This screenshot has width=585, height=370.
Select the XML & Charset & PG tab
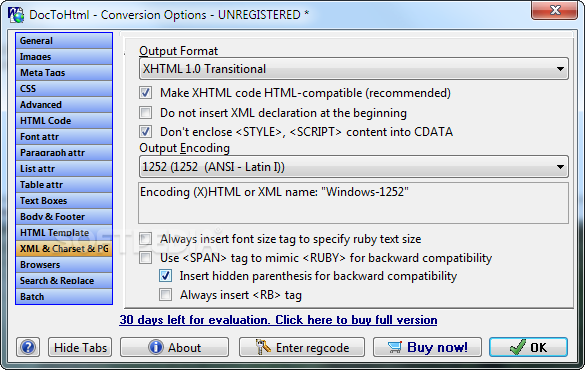point(64,249)
